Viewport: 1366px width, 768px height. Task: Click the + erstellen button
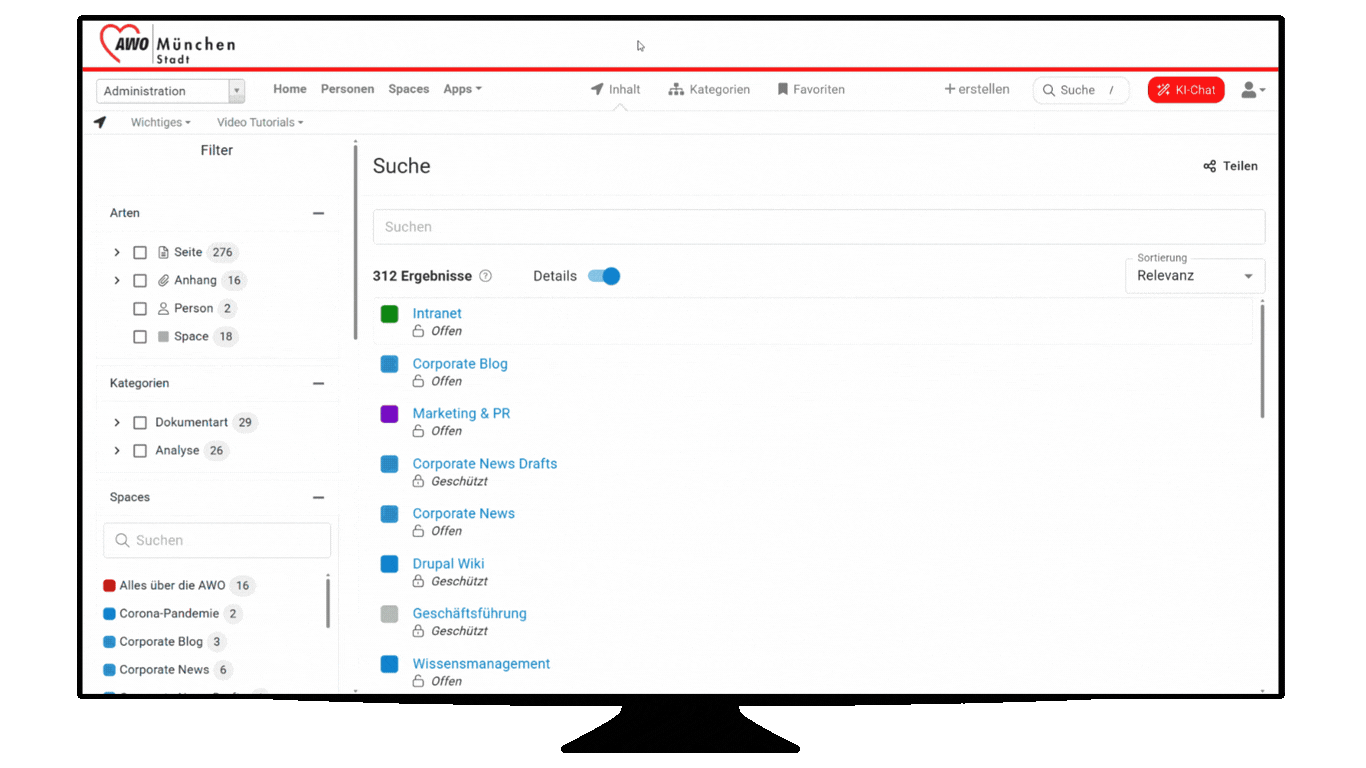[x=977, y=89]
